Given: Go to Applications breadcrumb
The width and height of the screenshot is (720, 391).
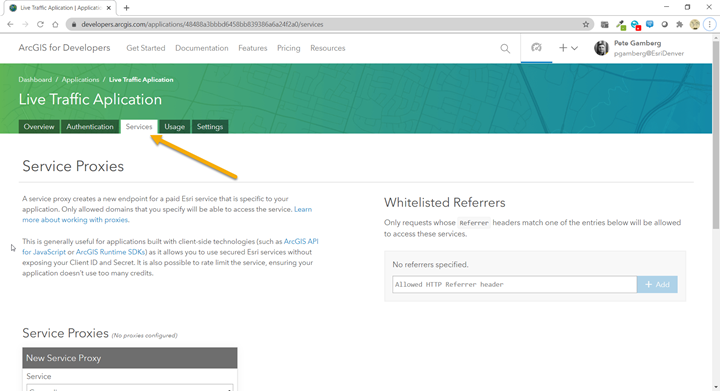Looking at the screenshot, I should point(80,79).
